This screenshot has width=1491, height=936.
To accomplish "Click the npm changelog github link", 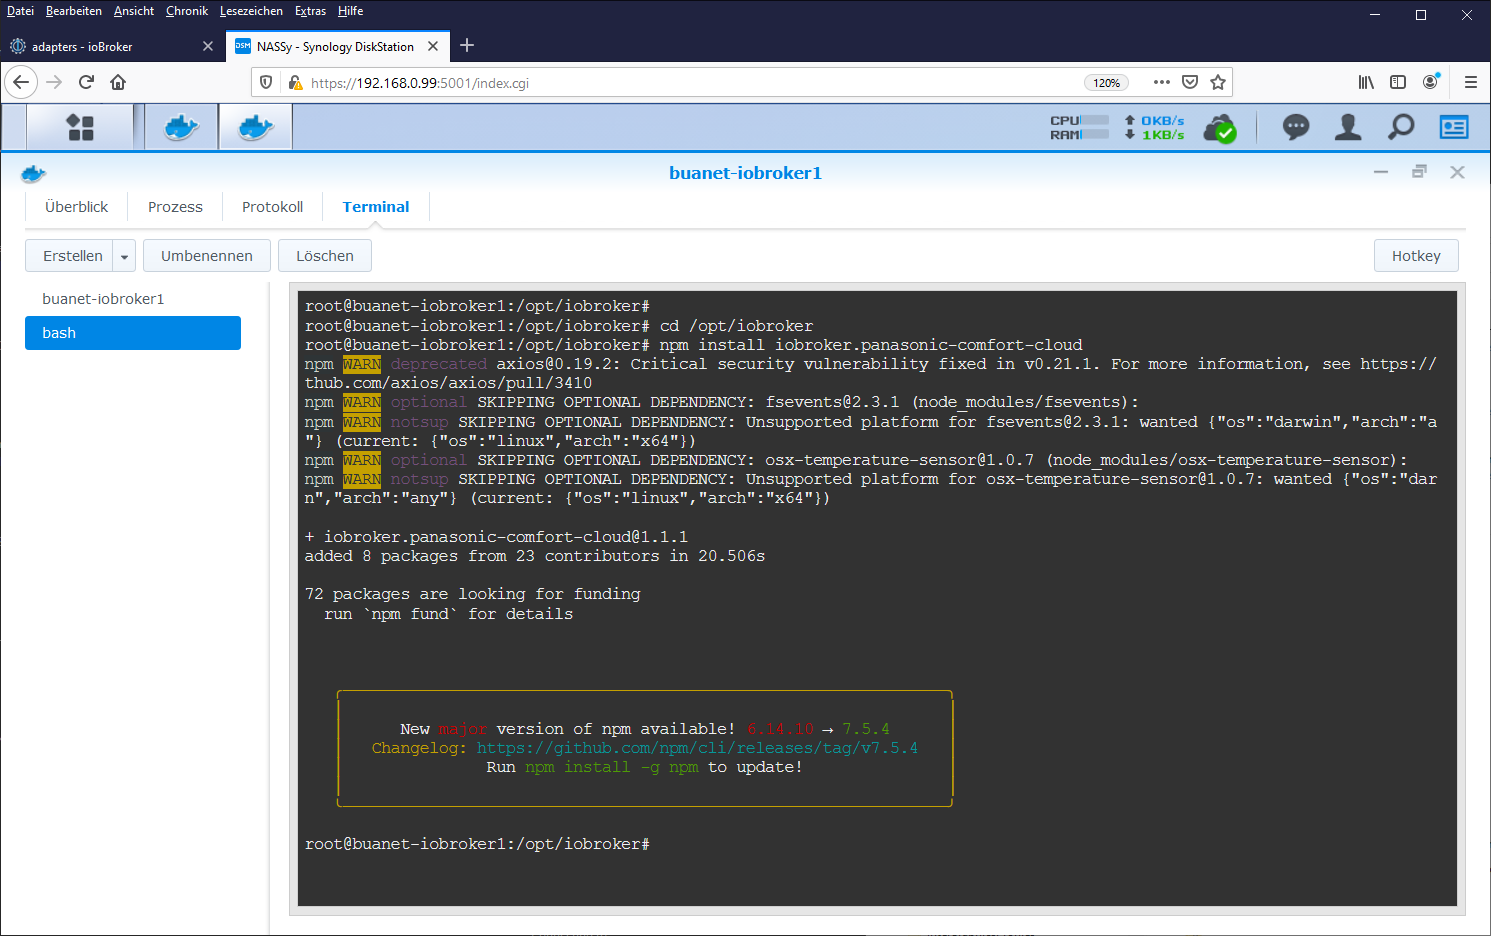I will point(697,748).
